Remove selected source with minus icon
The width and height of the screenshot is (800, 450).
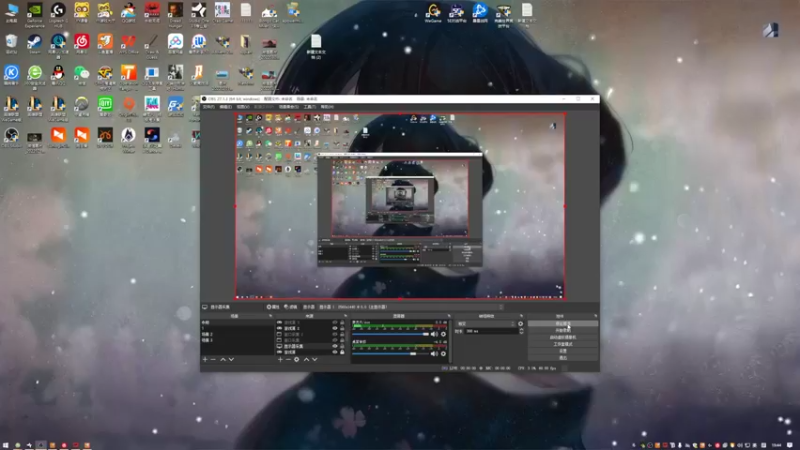[288, 360]
